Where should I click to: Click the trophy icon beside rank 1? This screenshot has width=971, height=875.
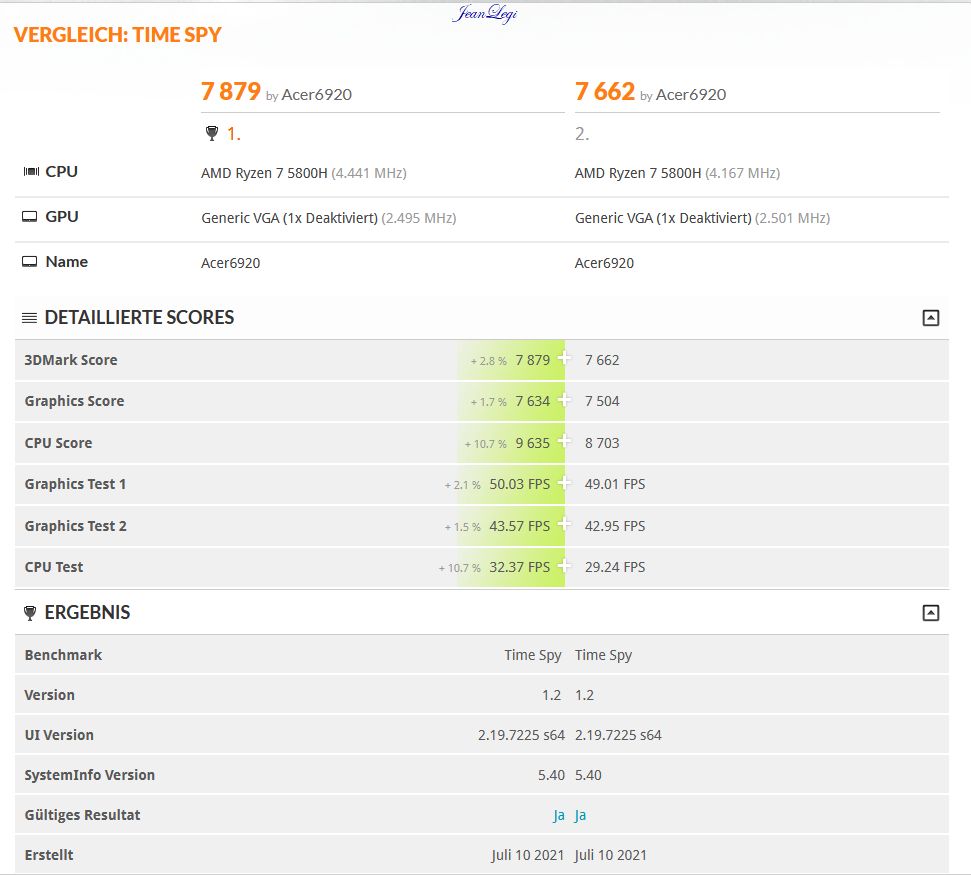tap(212, 133)
